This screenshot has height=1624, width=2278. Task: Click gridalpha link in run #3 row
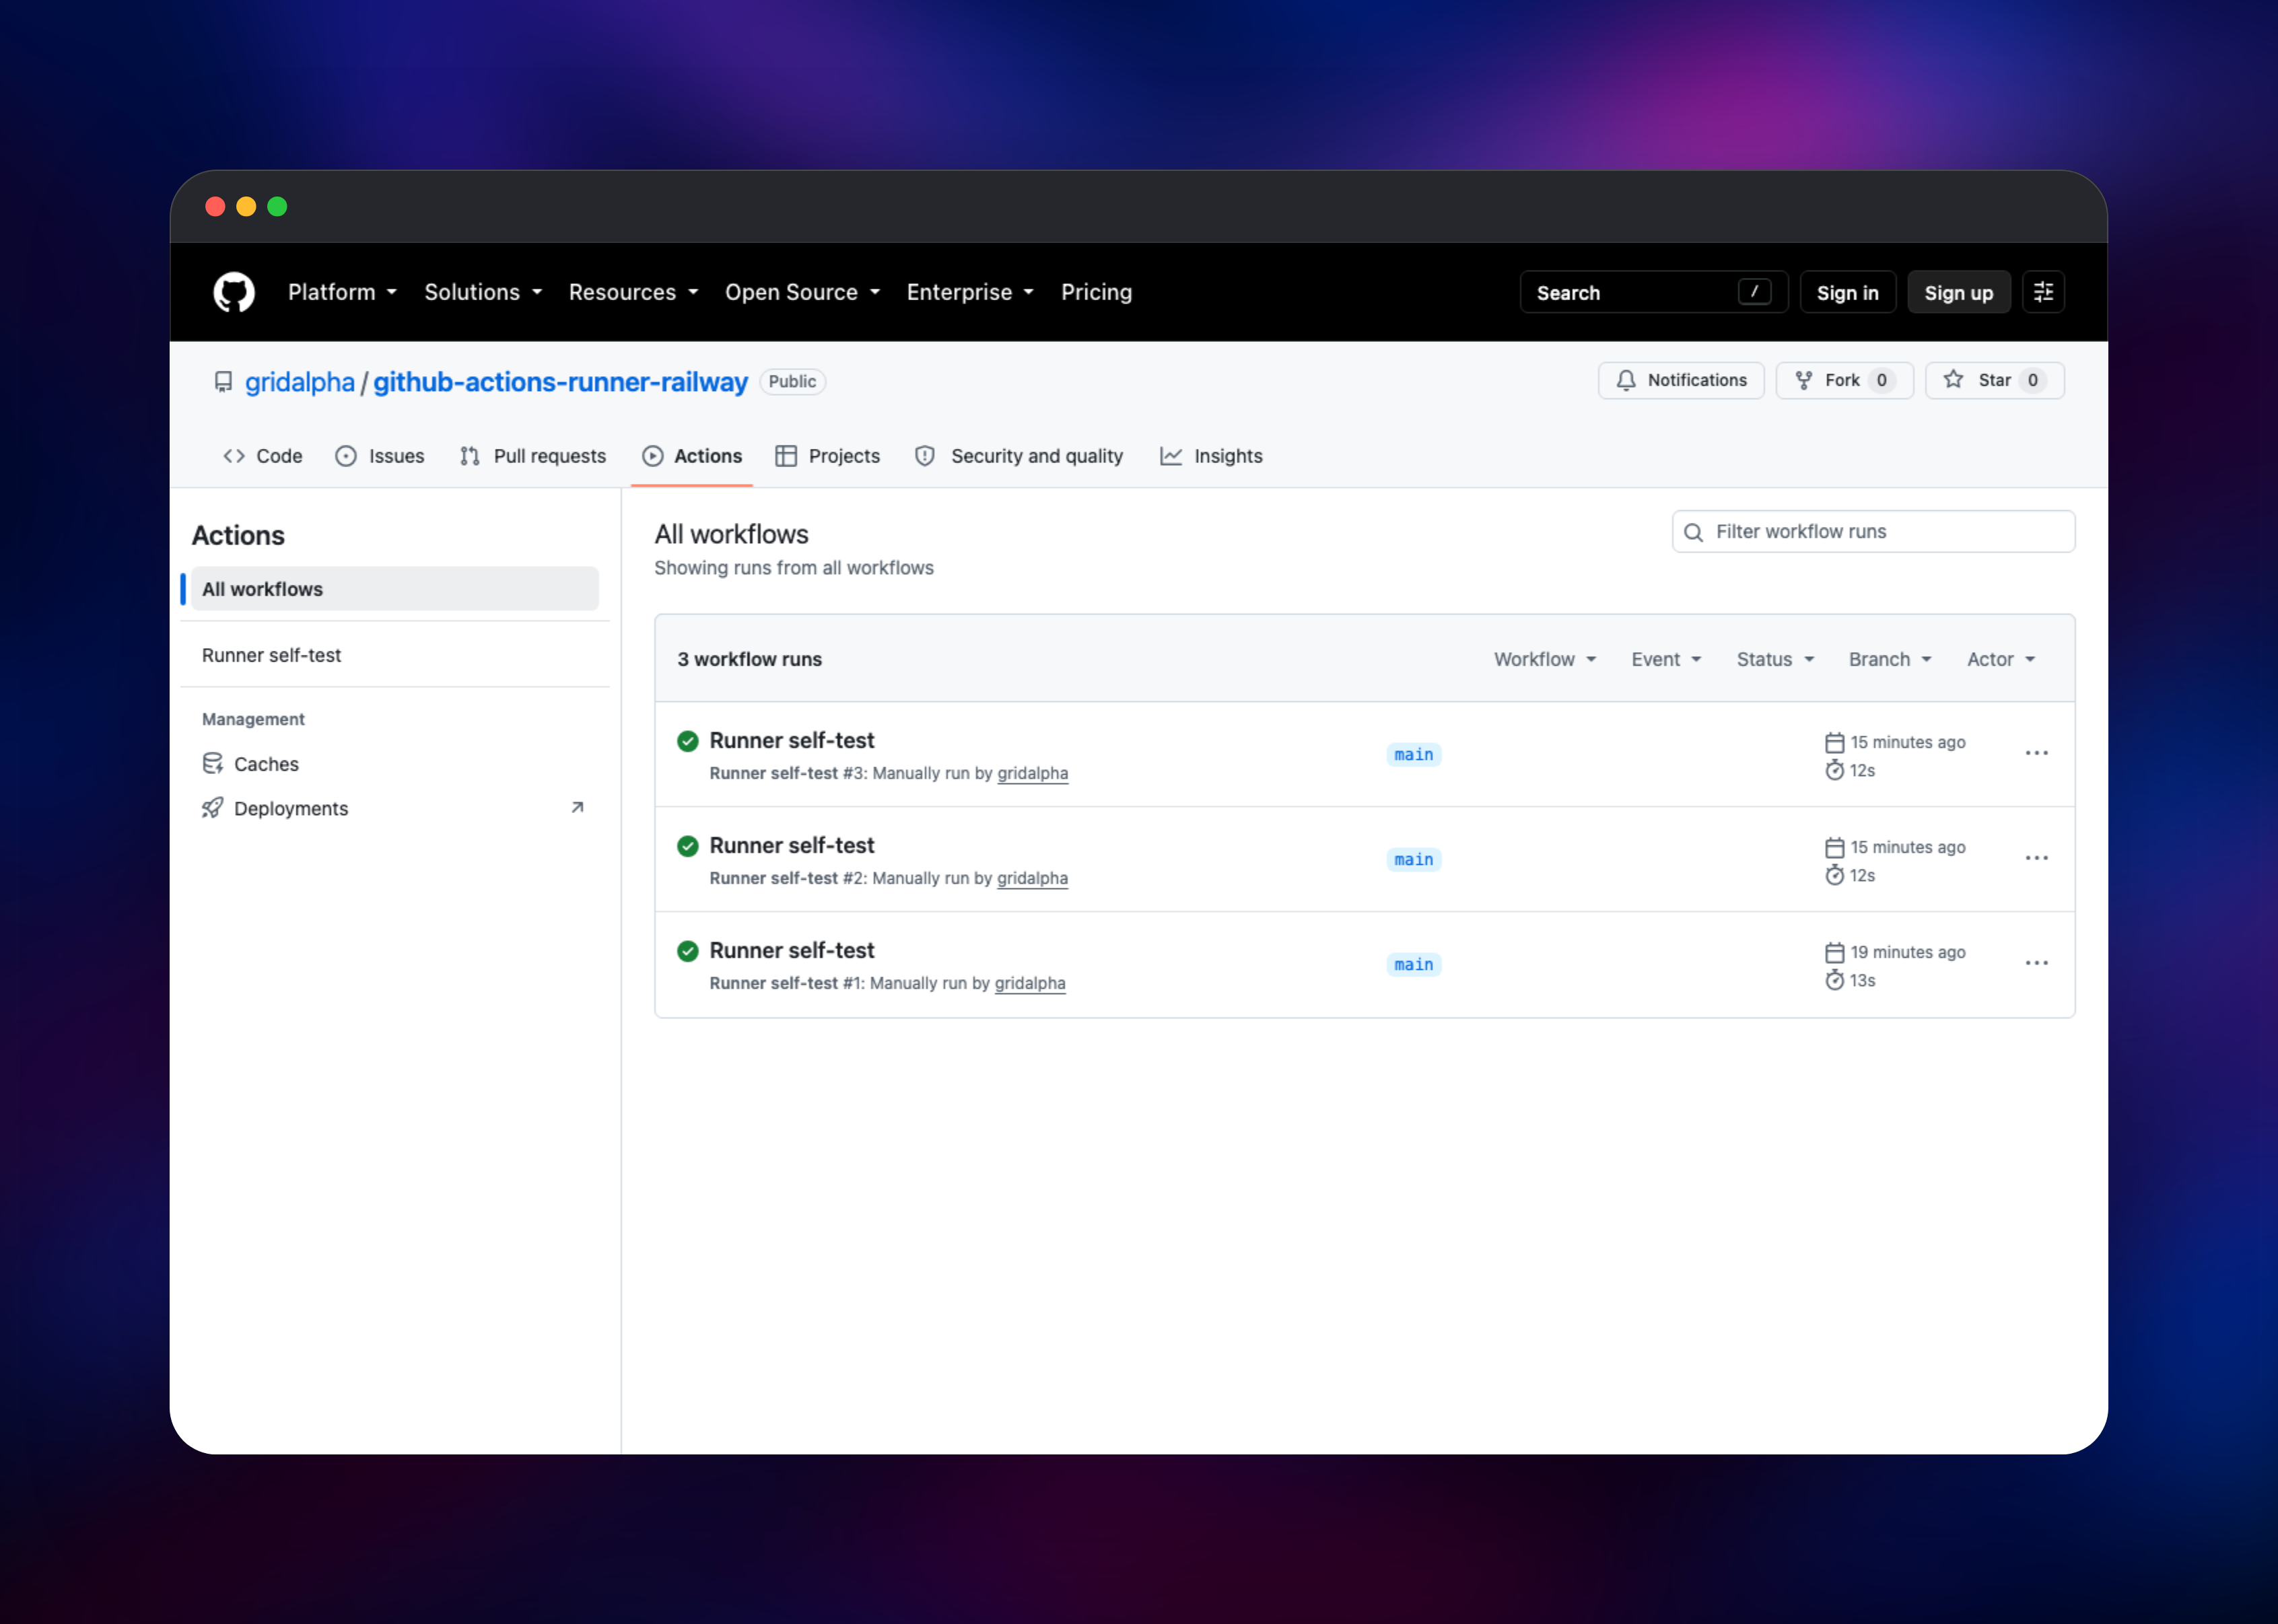pyautogui.click(x=1032, y=773)
